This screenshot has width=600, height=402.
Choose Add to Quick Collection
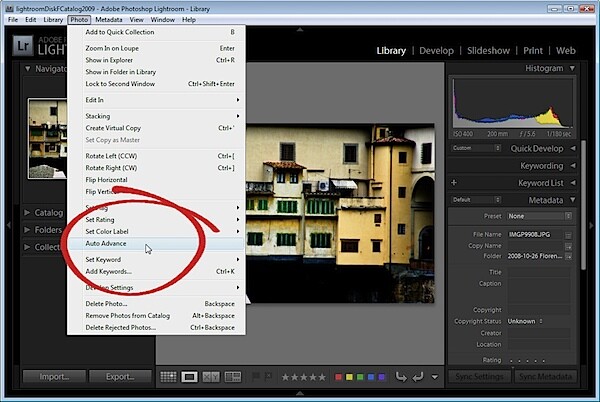[x=156, y=32]
